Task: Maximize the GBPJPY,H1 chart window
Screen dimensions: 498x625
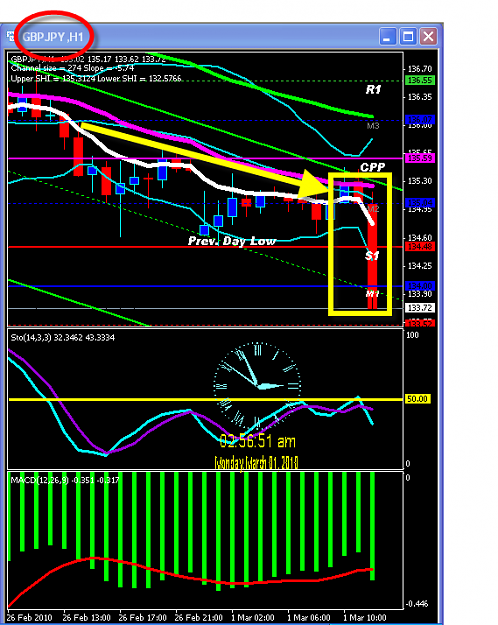Action: coord(408,37)
